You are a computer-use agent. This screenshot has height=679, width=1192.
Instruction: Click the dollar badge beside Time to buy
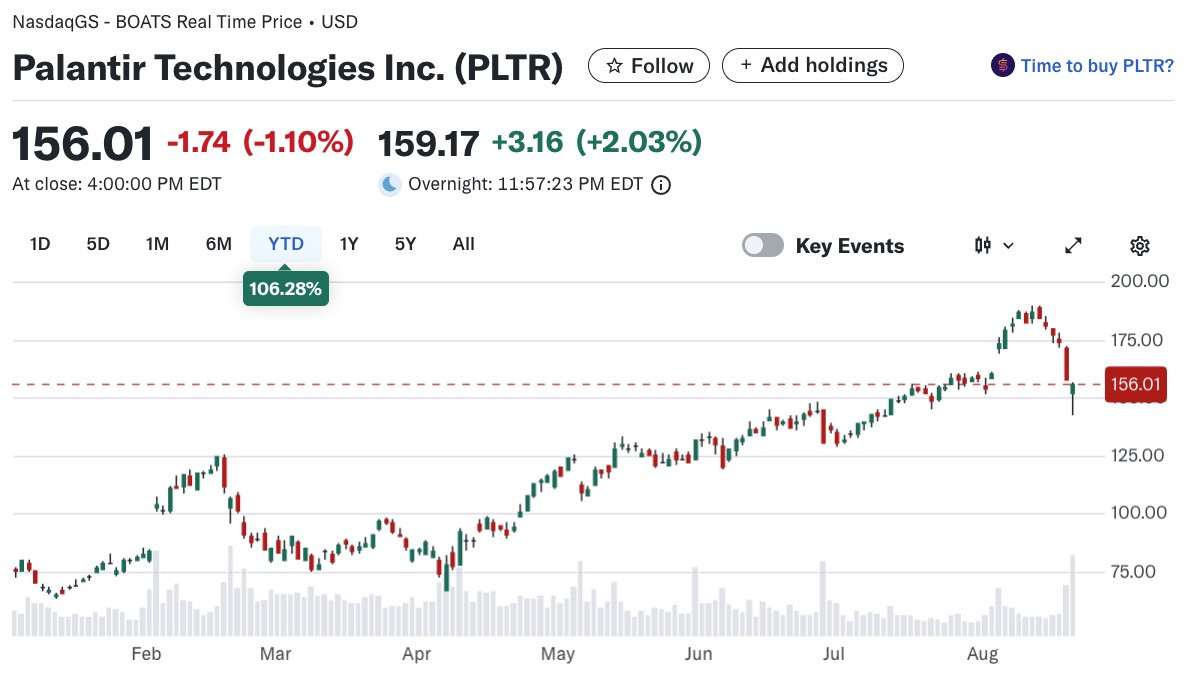coord(1003,65)
